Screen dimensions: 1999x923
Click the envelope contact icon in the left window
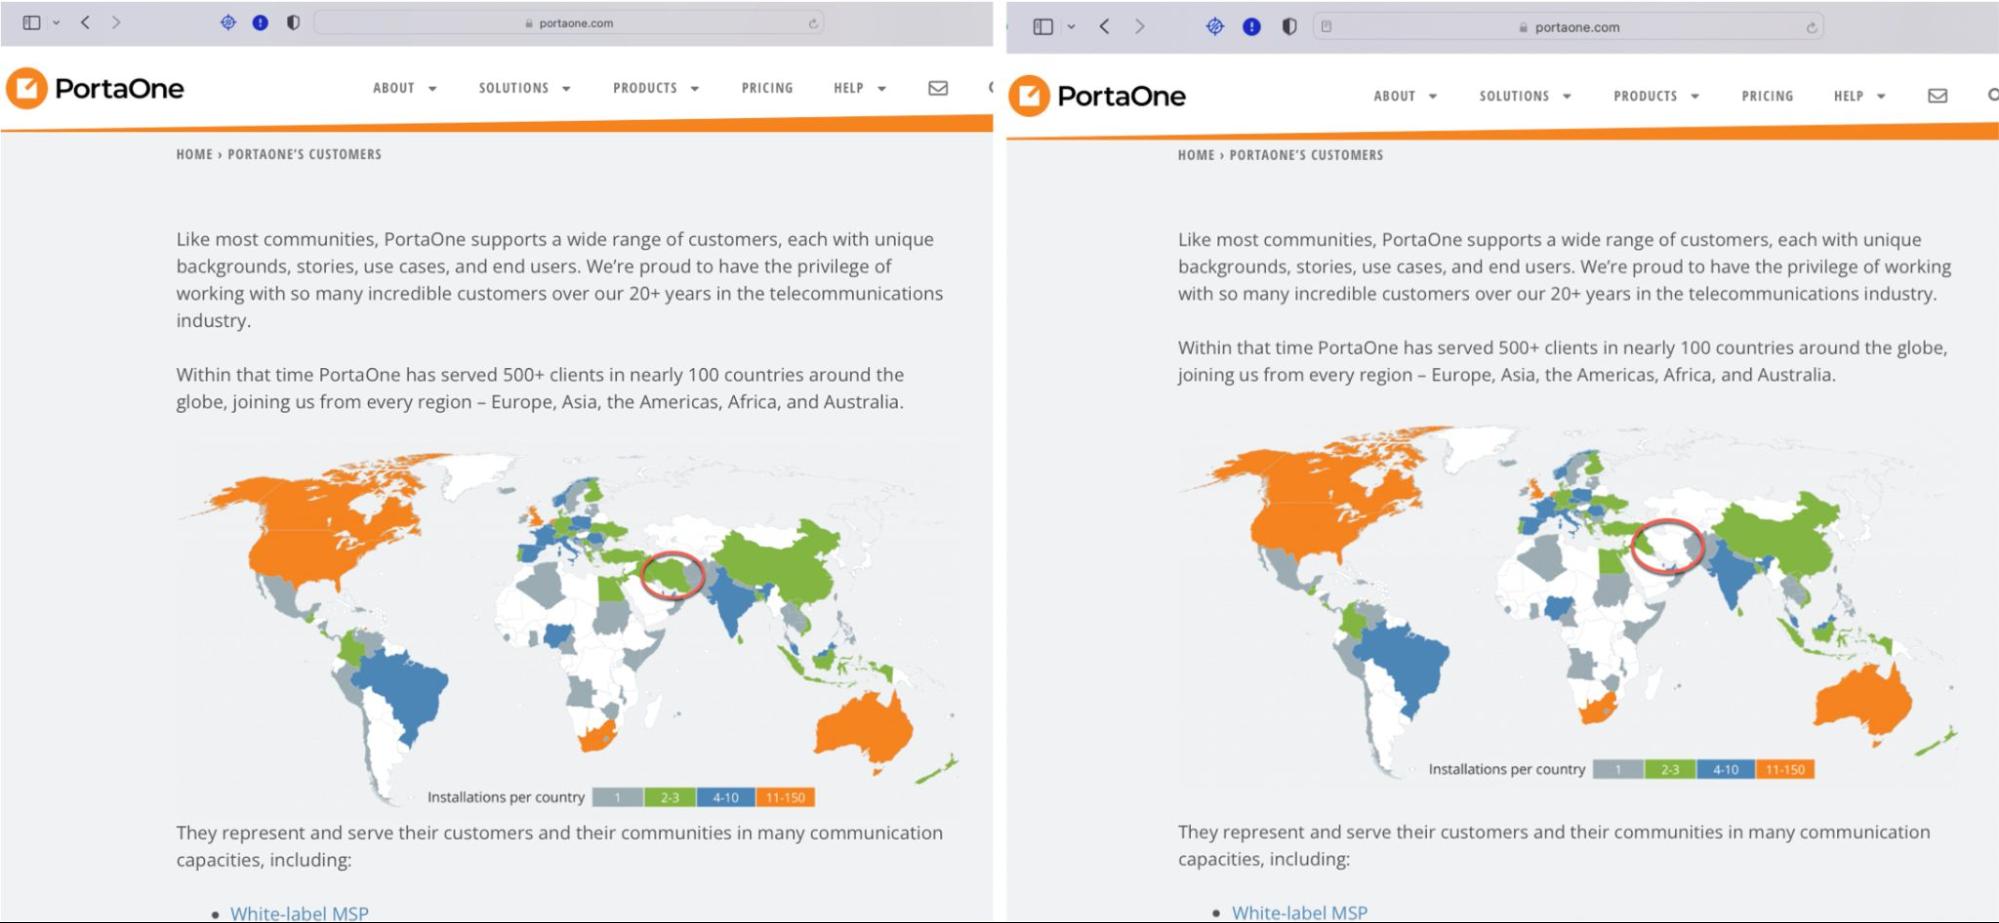pos(937,88)
